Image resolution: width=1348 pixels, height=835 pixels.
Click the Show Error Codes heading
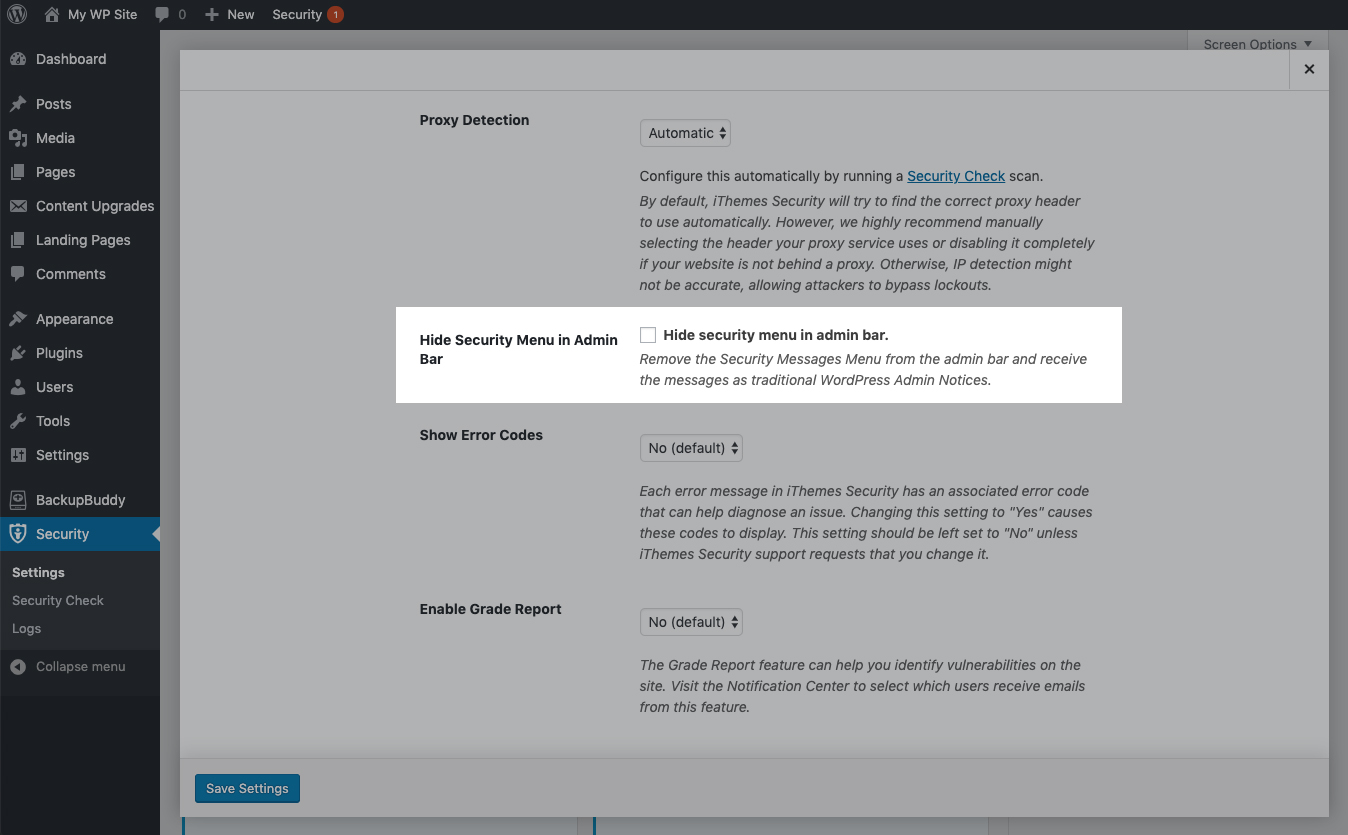[481, 435]
